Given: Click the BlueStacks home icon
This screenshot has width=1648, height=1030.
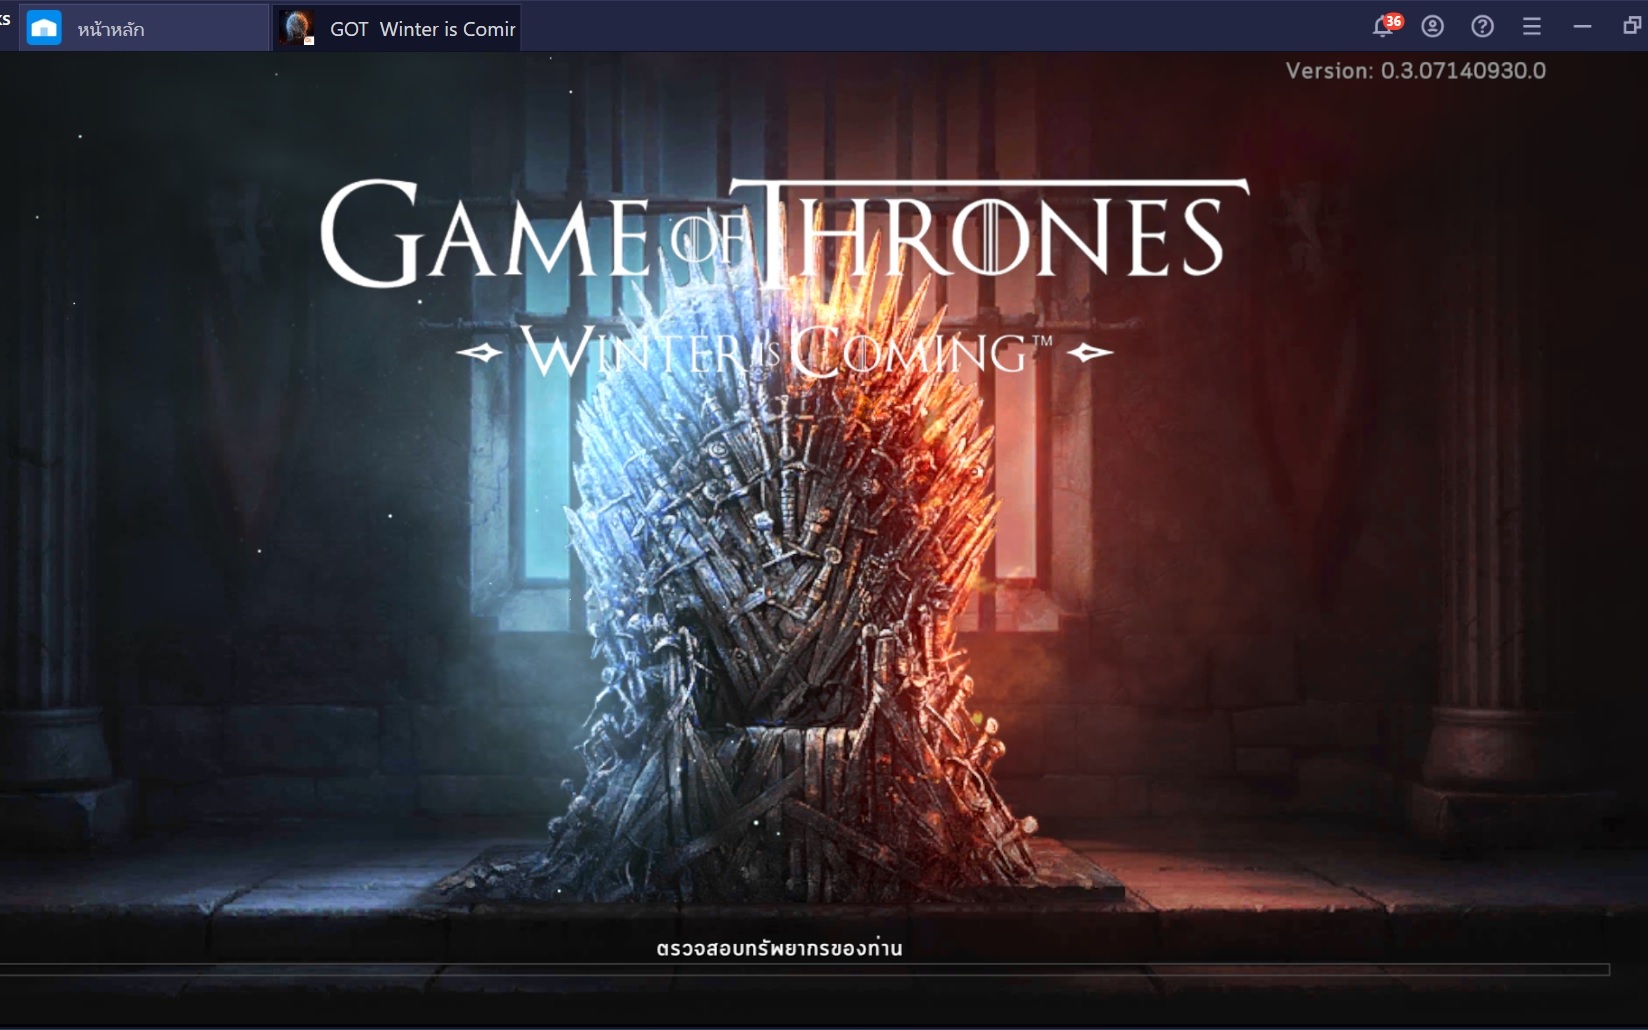Looking at the screenshot, I should pos(44,28).
